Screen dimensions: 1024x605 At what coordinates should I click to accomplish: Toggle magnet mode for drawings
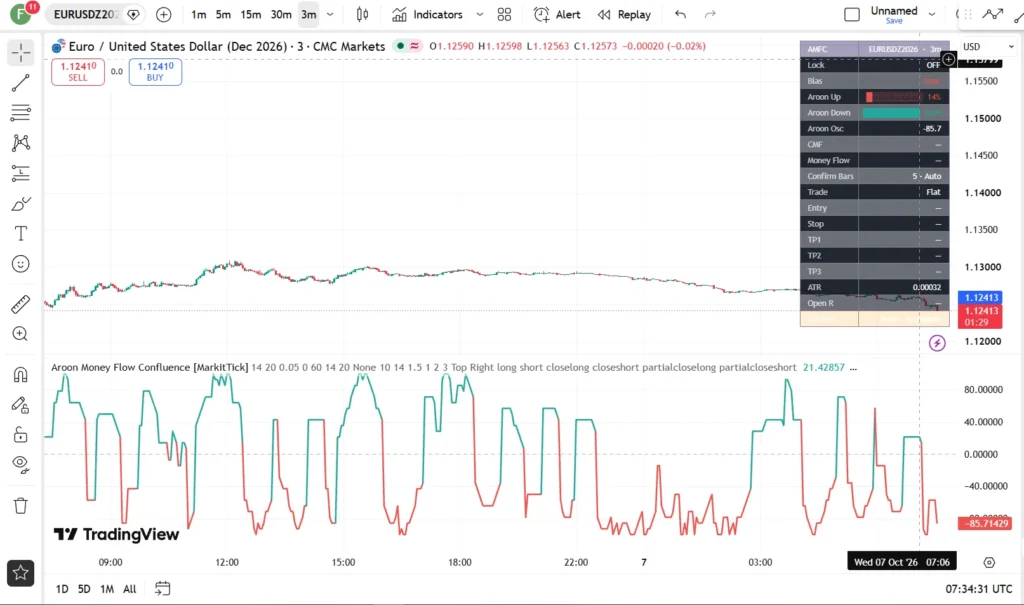pyautogui.click(x=20, y=374)
